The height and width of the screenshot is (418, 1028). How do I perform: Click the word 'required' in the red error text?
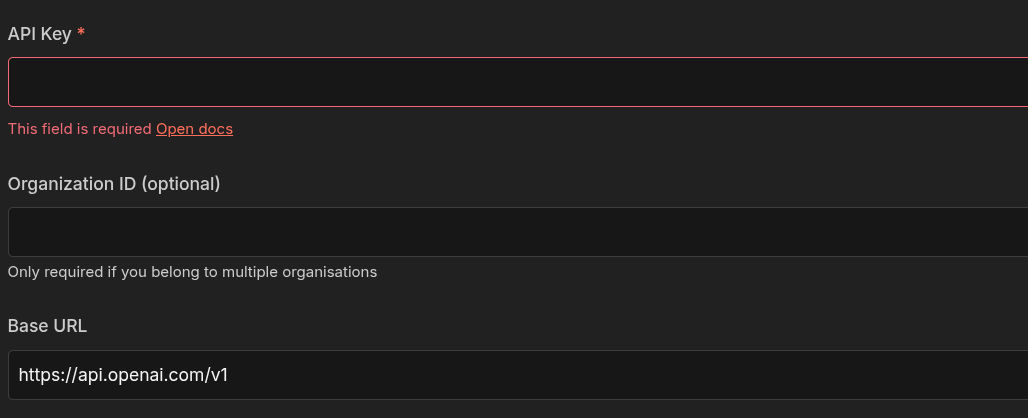(124, 129)
